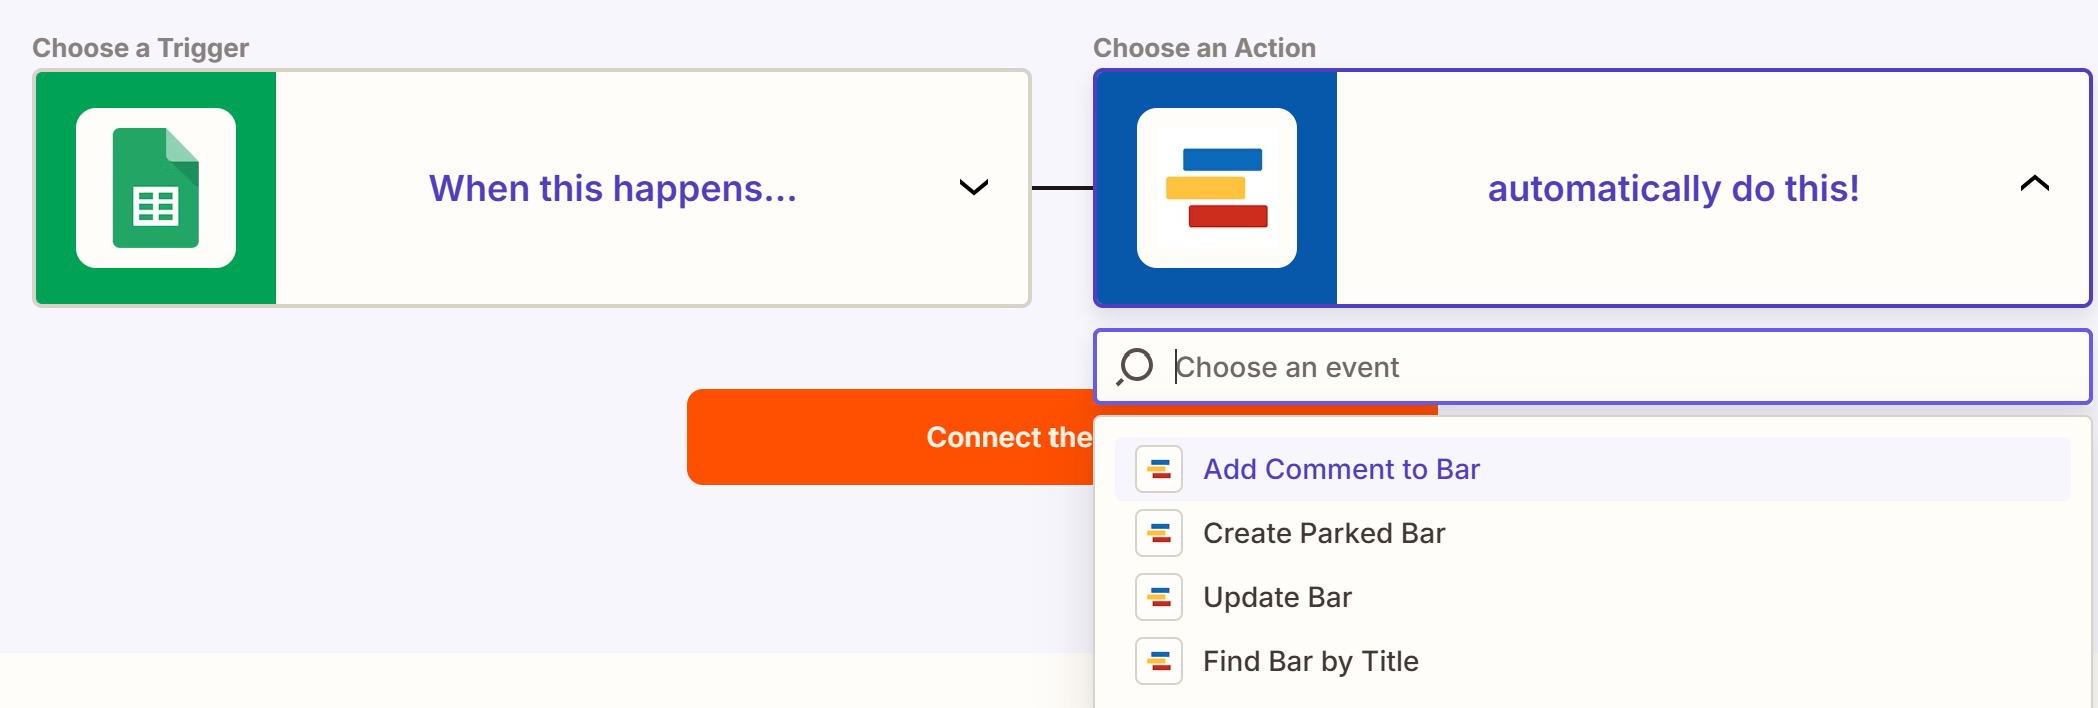Click the 'Choose a Trigger' label

point(140,48)
